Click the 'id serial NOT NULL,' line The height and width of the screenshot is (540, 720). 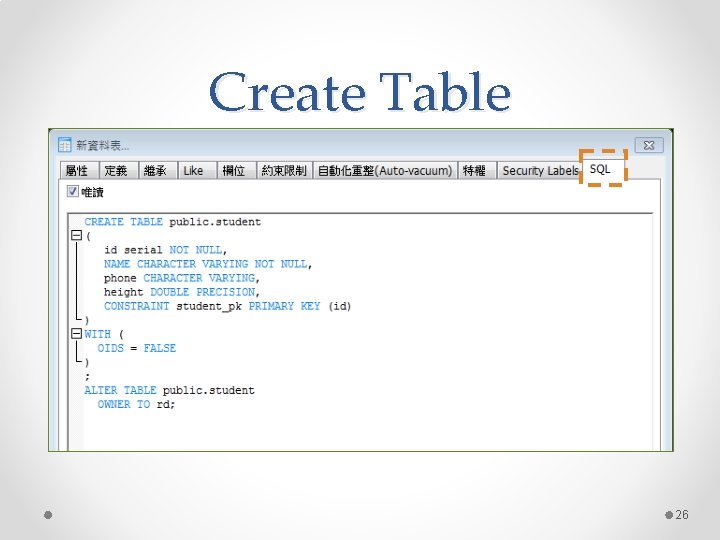coord(165,250)
